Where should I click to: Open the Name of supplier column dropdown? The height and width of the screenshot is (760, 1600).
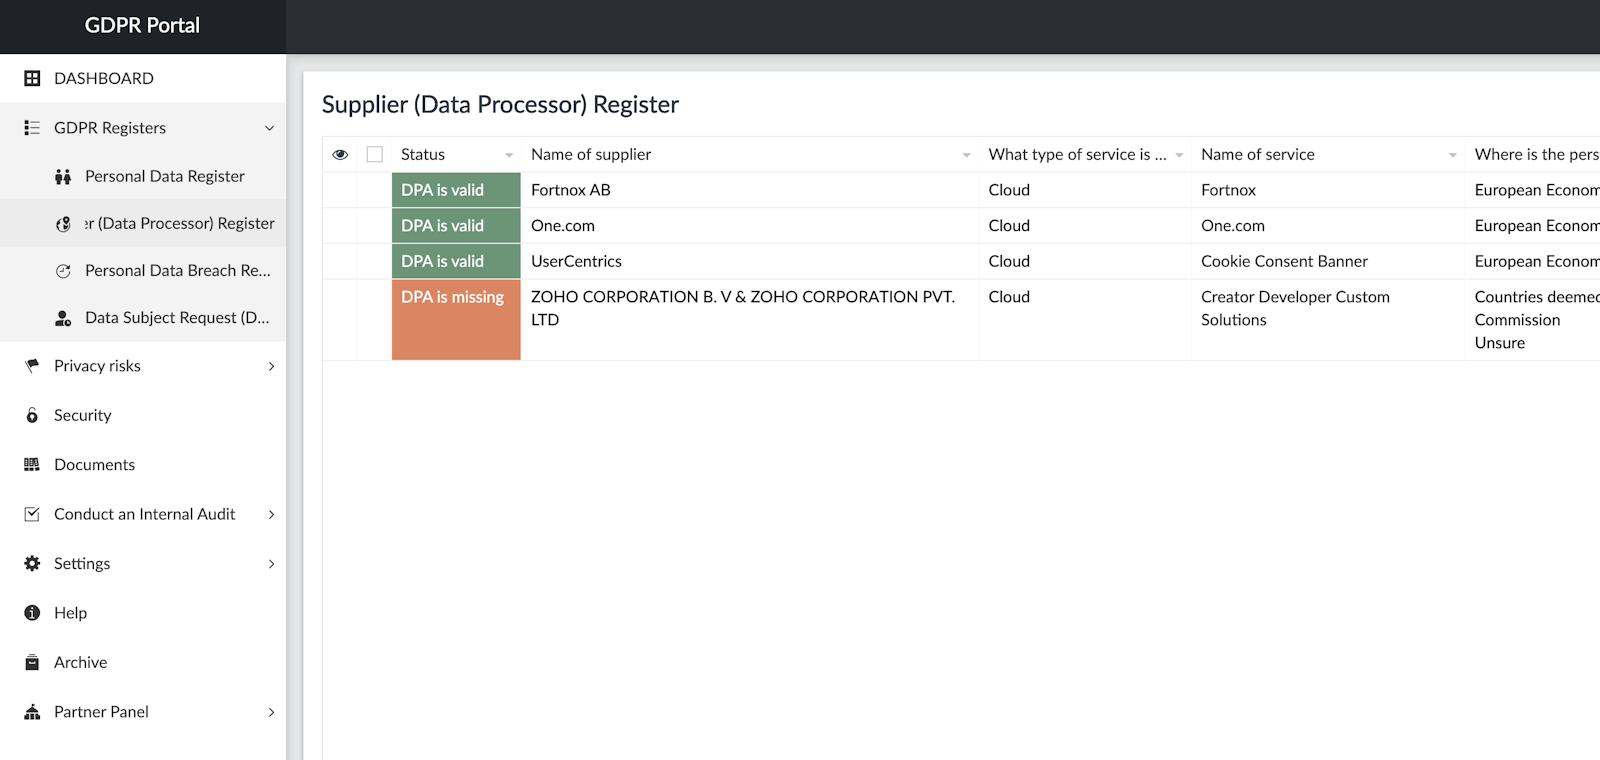click(966, 155)
